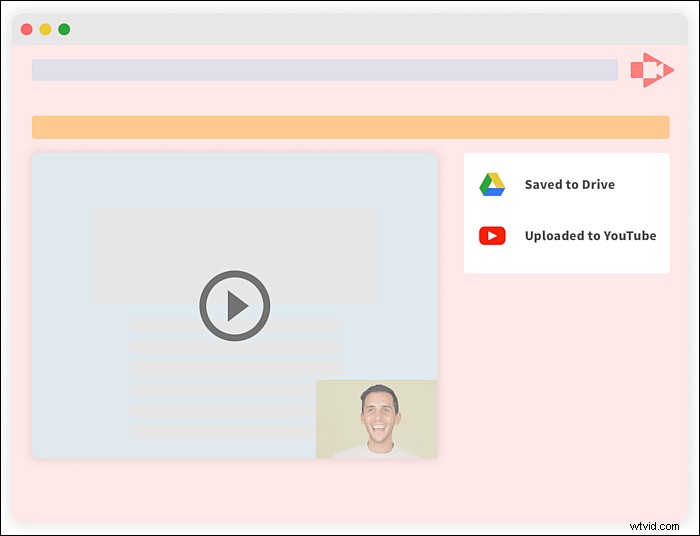Screen dimensions: 700x536
Task: Click the red screen recorder camera icon
Action: [x=652, y=70]
